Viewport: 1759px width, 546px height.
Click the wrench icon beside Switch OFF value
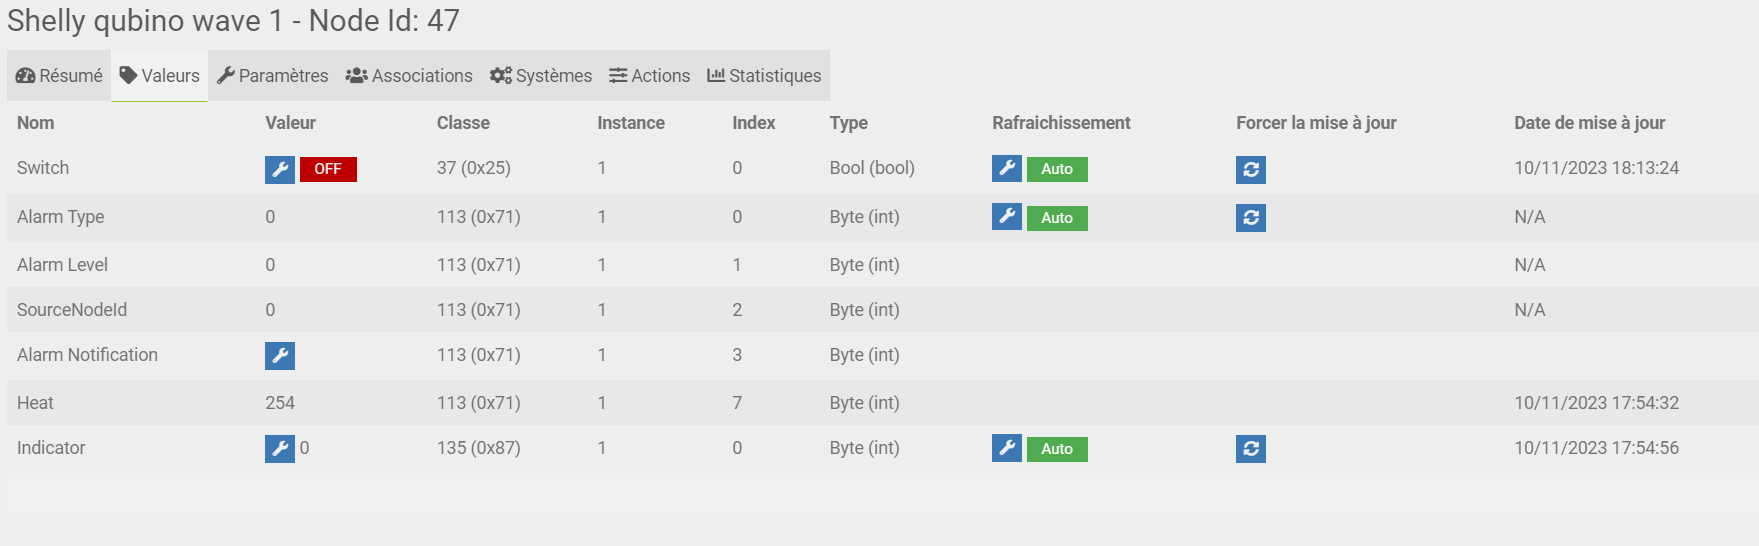pos(280,169)
